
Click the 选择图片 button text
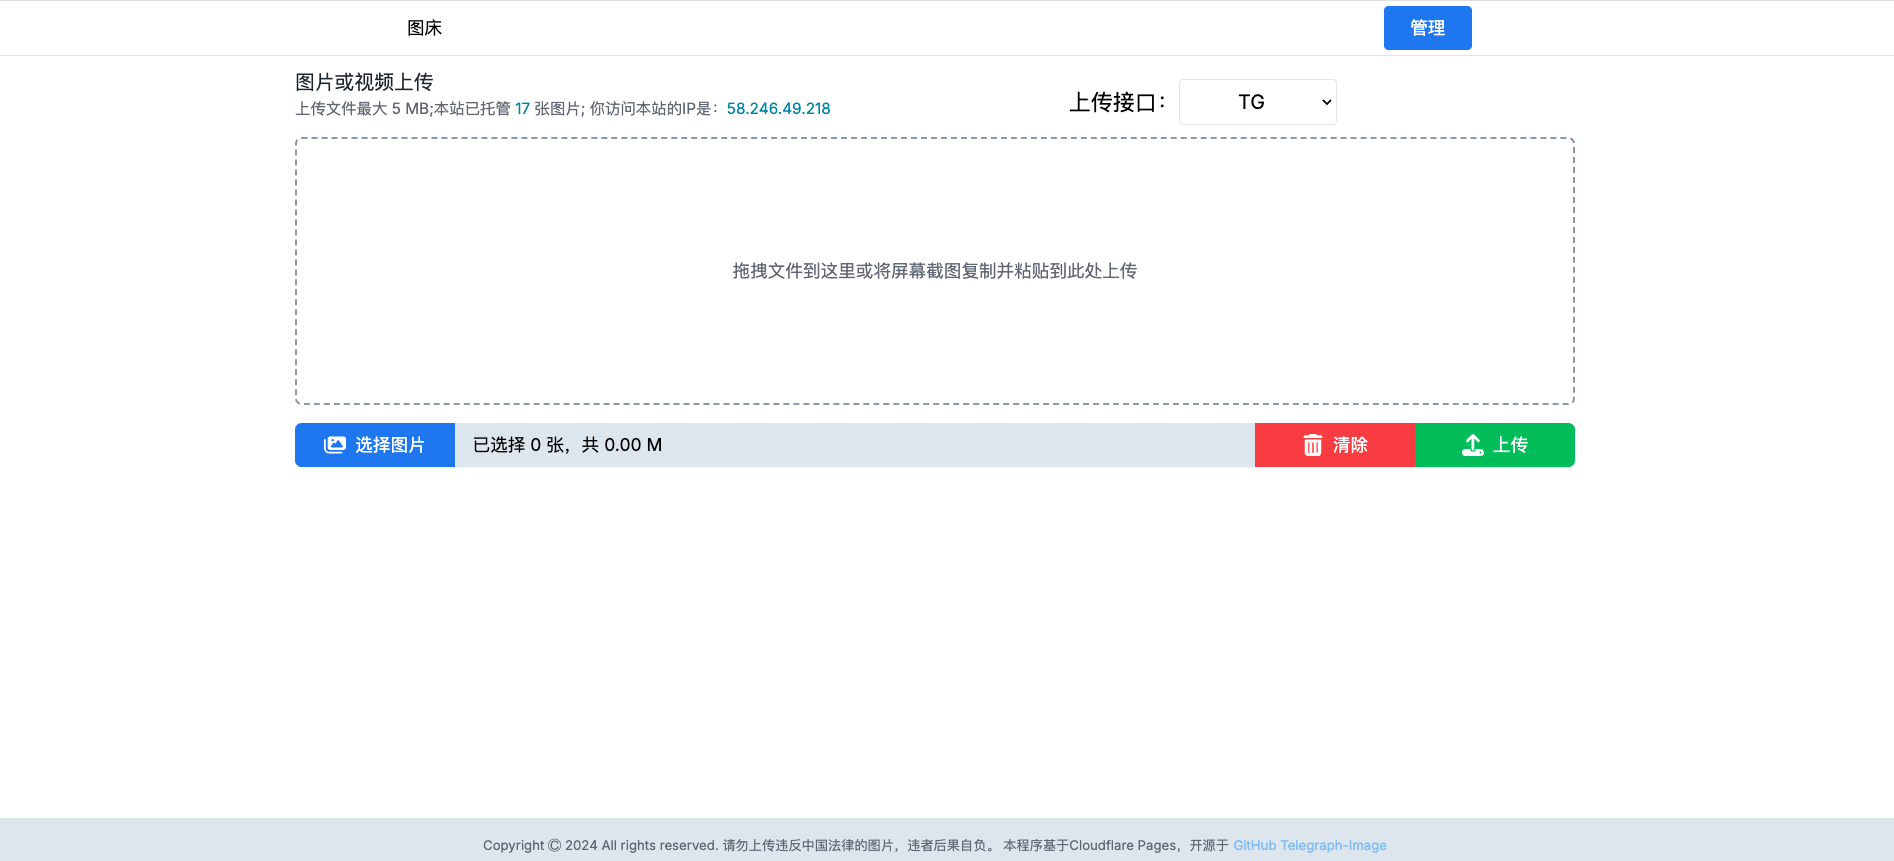pos(390,445)
